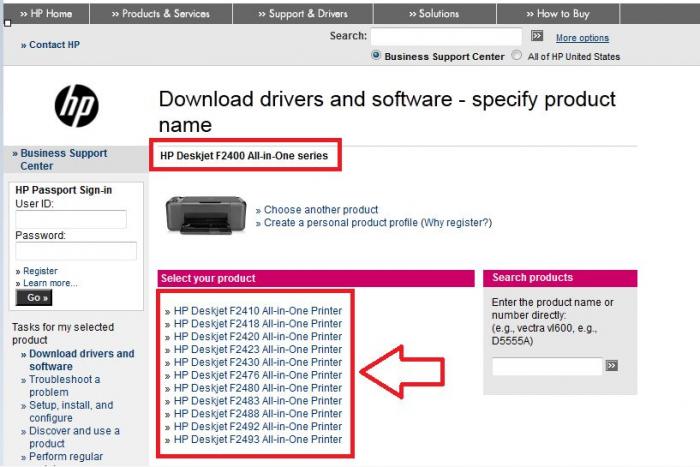Open the Learn more link

coord(46,283)
